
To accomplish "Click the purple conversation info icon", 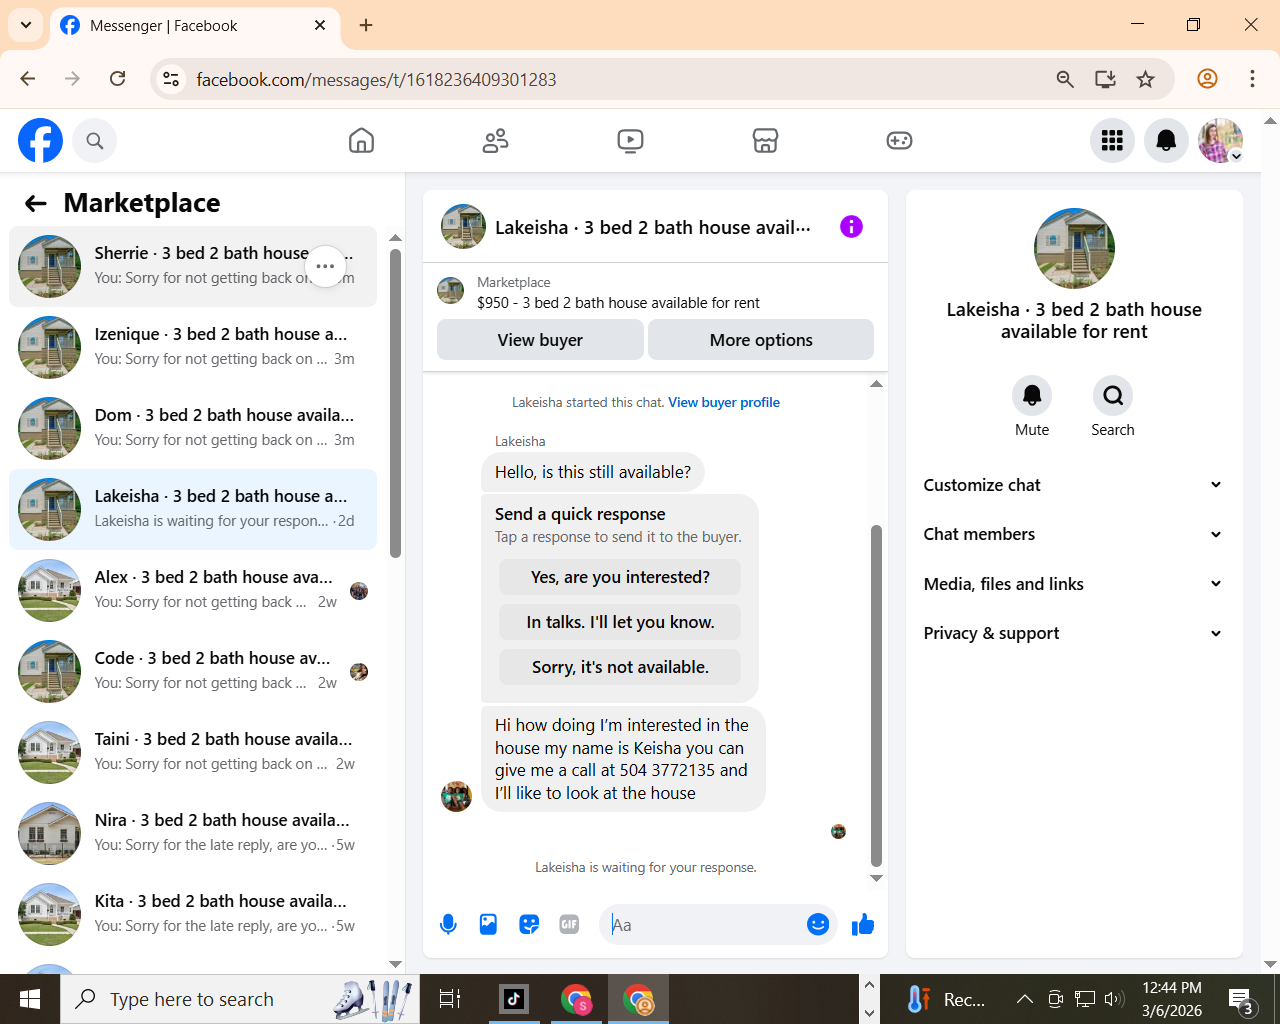I will click(x=851, y=227).
